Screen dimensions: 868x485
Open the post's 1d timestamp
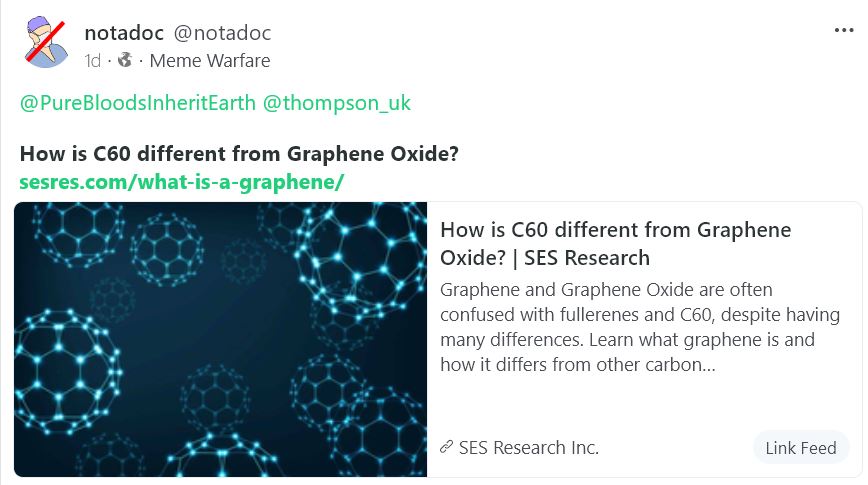click(92, 60)
